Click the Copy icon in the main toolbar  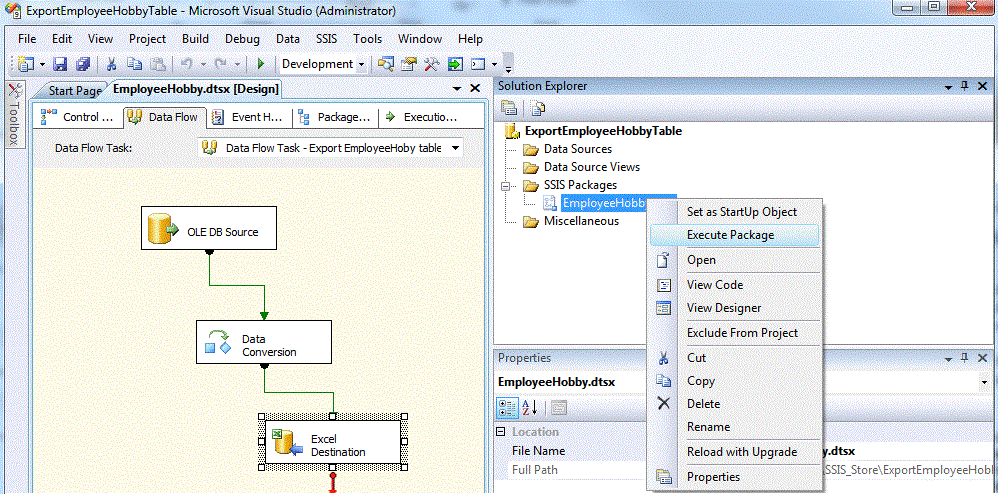point(134,64)
